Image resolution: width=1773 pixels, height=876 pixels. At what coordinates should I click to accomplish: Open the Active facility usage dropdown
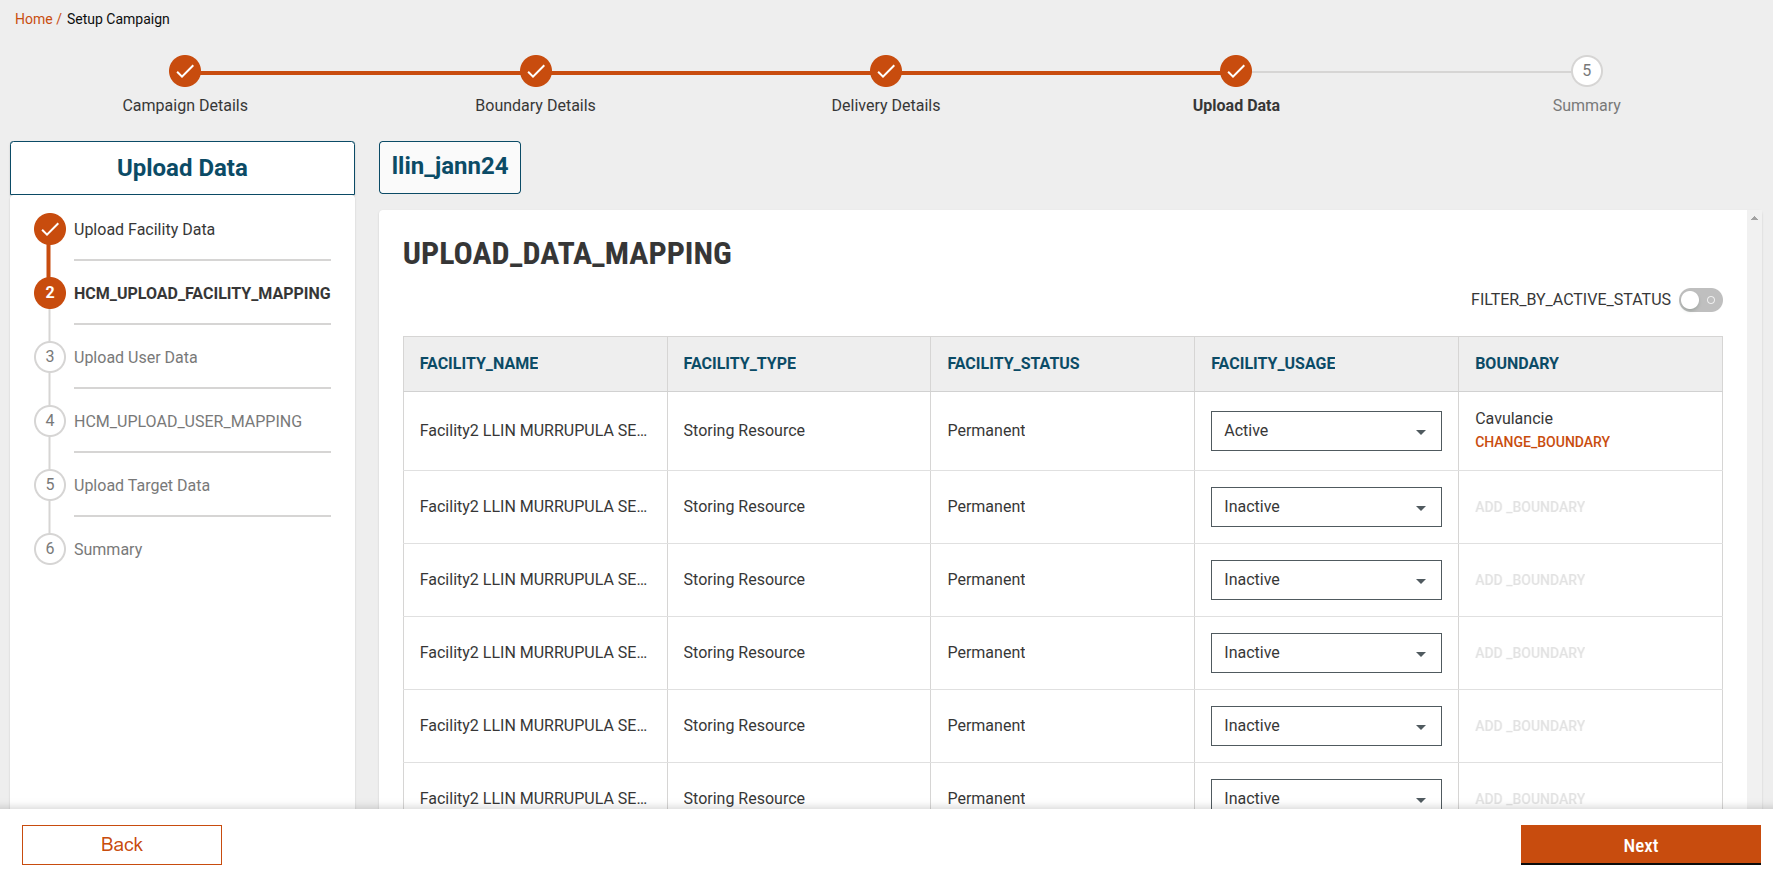(x=1325, y=431)
